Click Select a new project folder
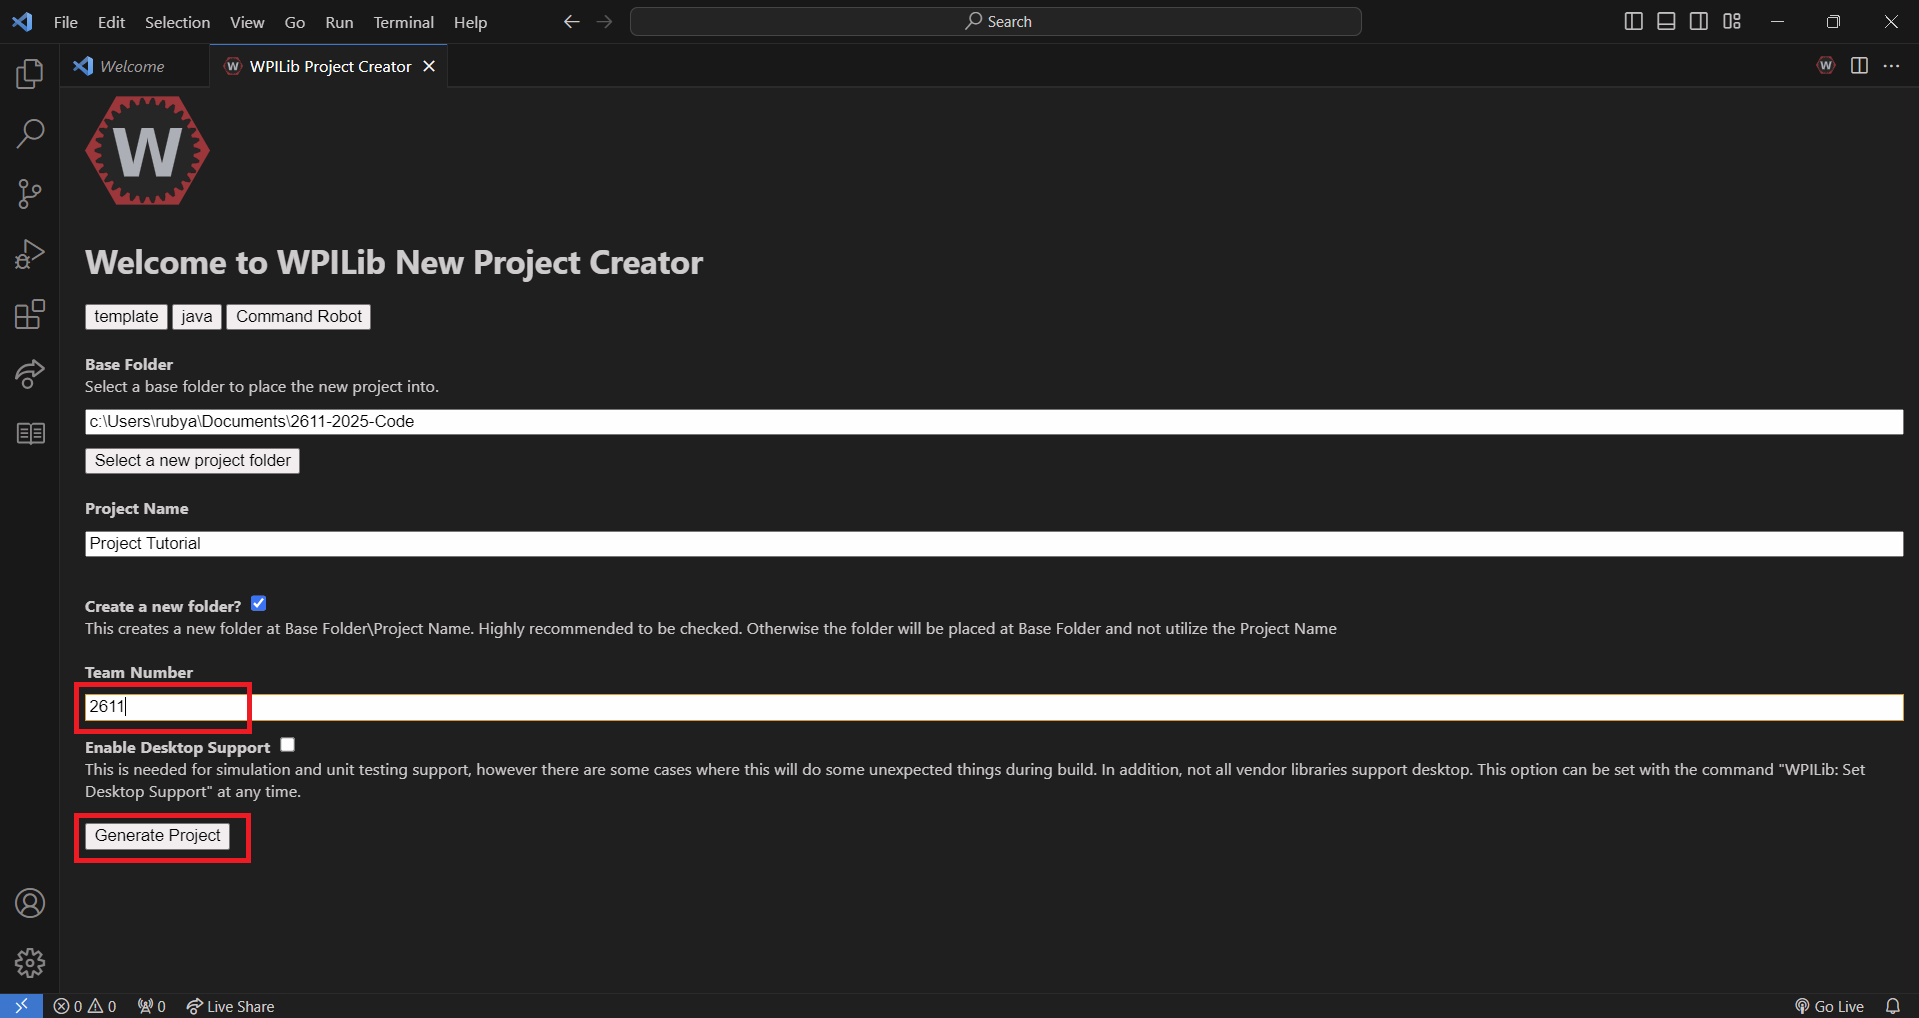Screen dimensions: 1919x1018 [x=192, y=460]
